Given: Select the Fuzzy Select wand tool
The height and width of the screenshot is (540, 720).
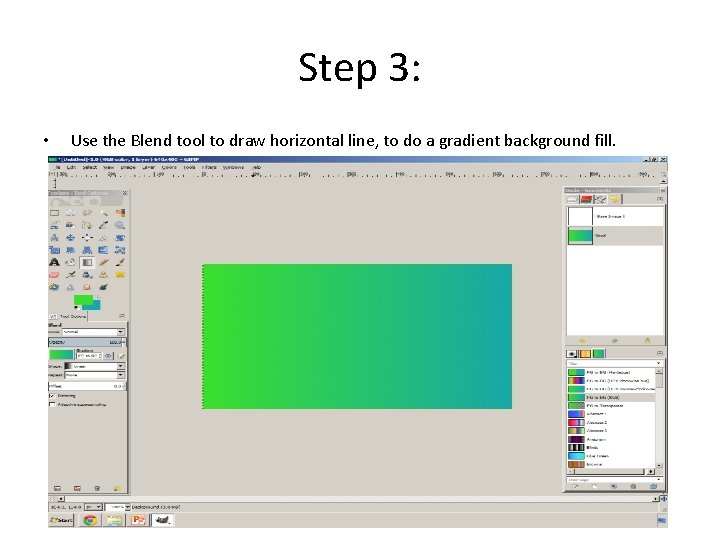Looking at the screenshot, I should coord(104,213).
